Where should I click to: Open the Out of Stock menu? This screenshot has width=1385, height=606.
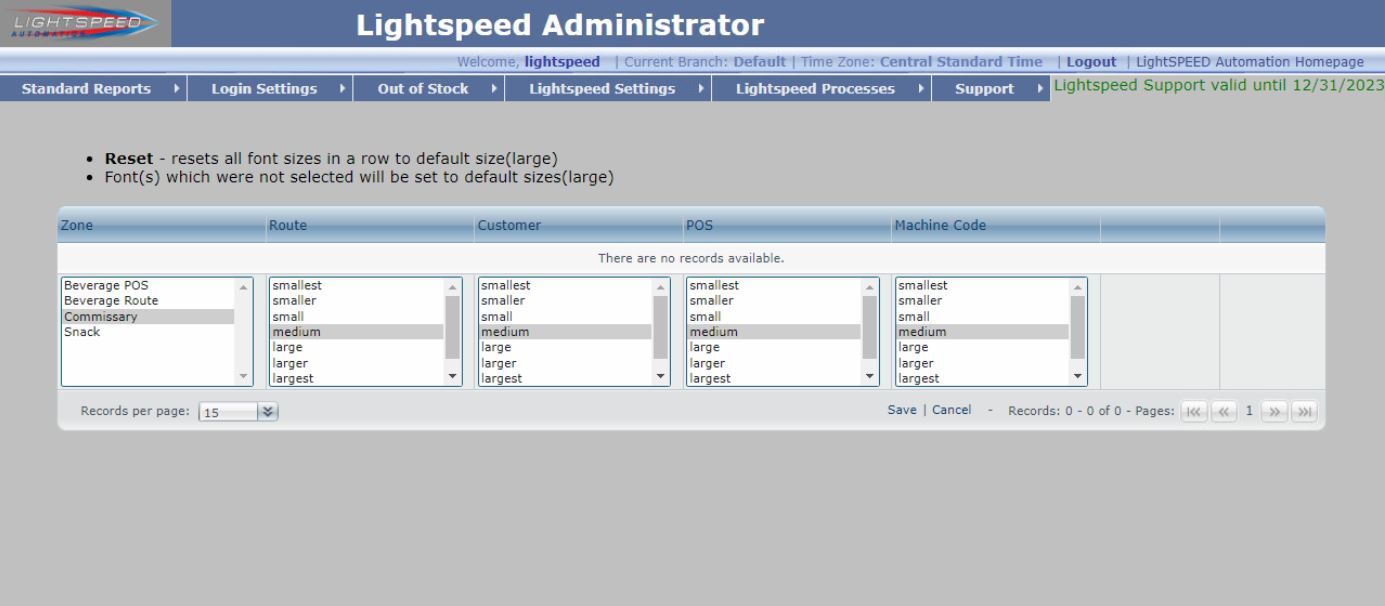tap(430, 89)
